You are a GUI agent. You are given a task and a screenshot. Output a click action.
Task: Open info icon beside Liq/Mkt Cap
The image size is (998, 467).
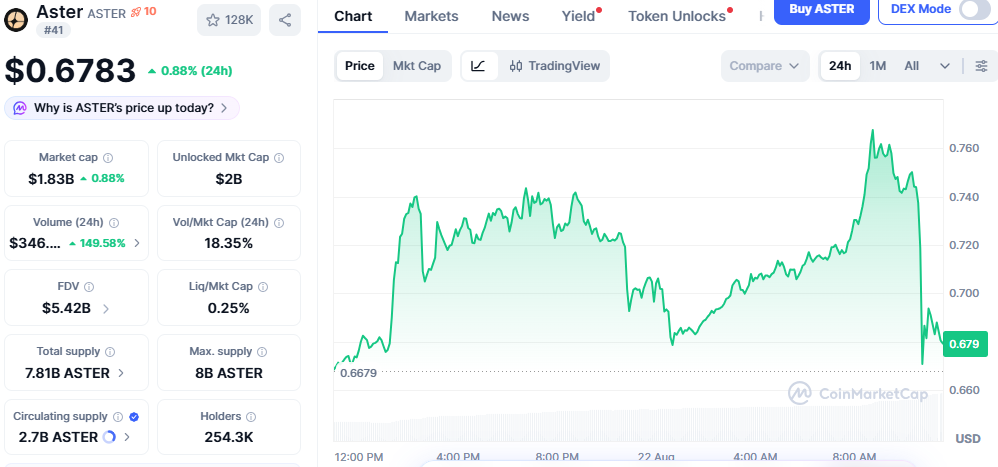[x=263, y=288]
